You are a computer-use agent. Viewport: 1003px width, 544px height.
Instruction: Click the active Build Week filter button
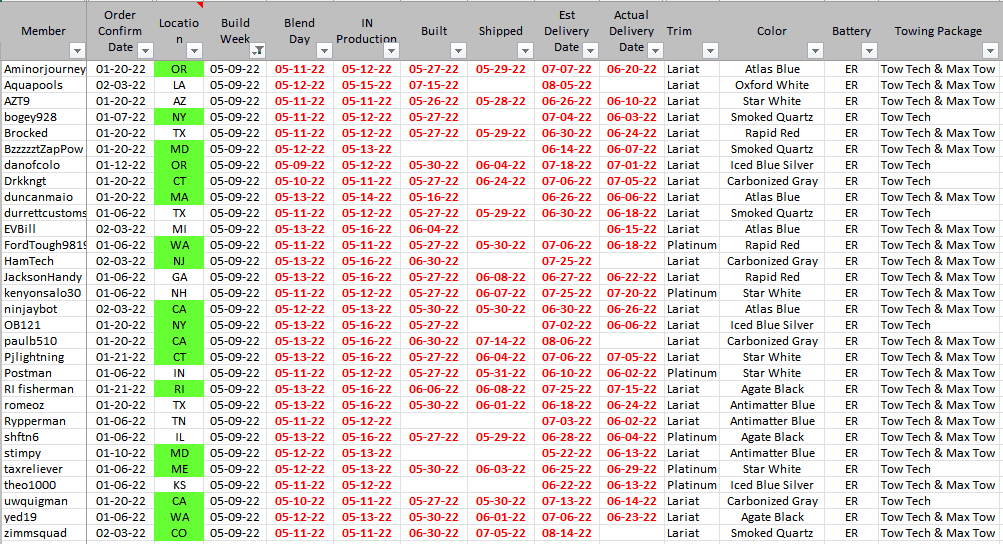pos(258,50)
